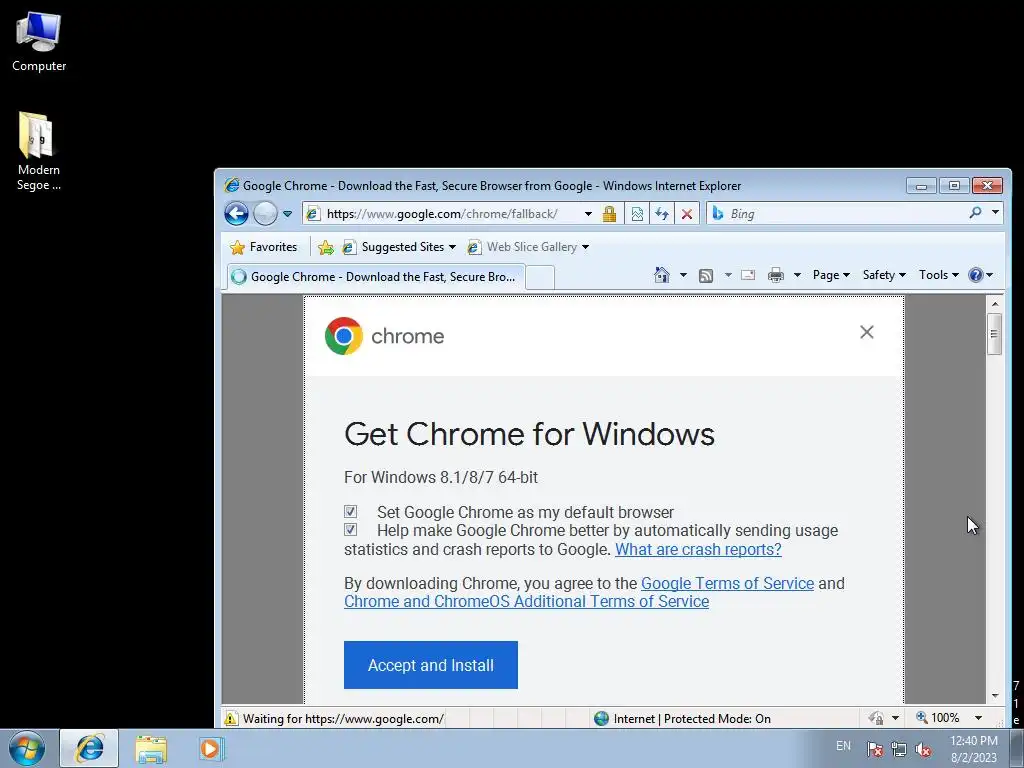
Task: Open the Tools menu
Action: (938, 275)
